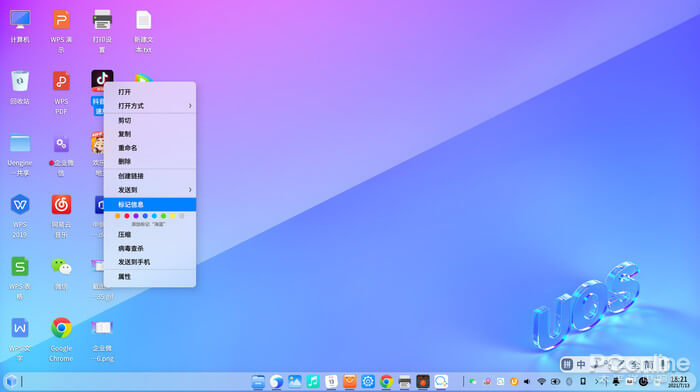Screen dimensions: 700x392
Task: Open the file manager in the dock
Action: tap(258, 382)
